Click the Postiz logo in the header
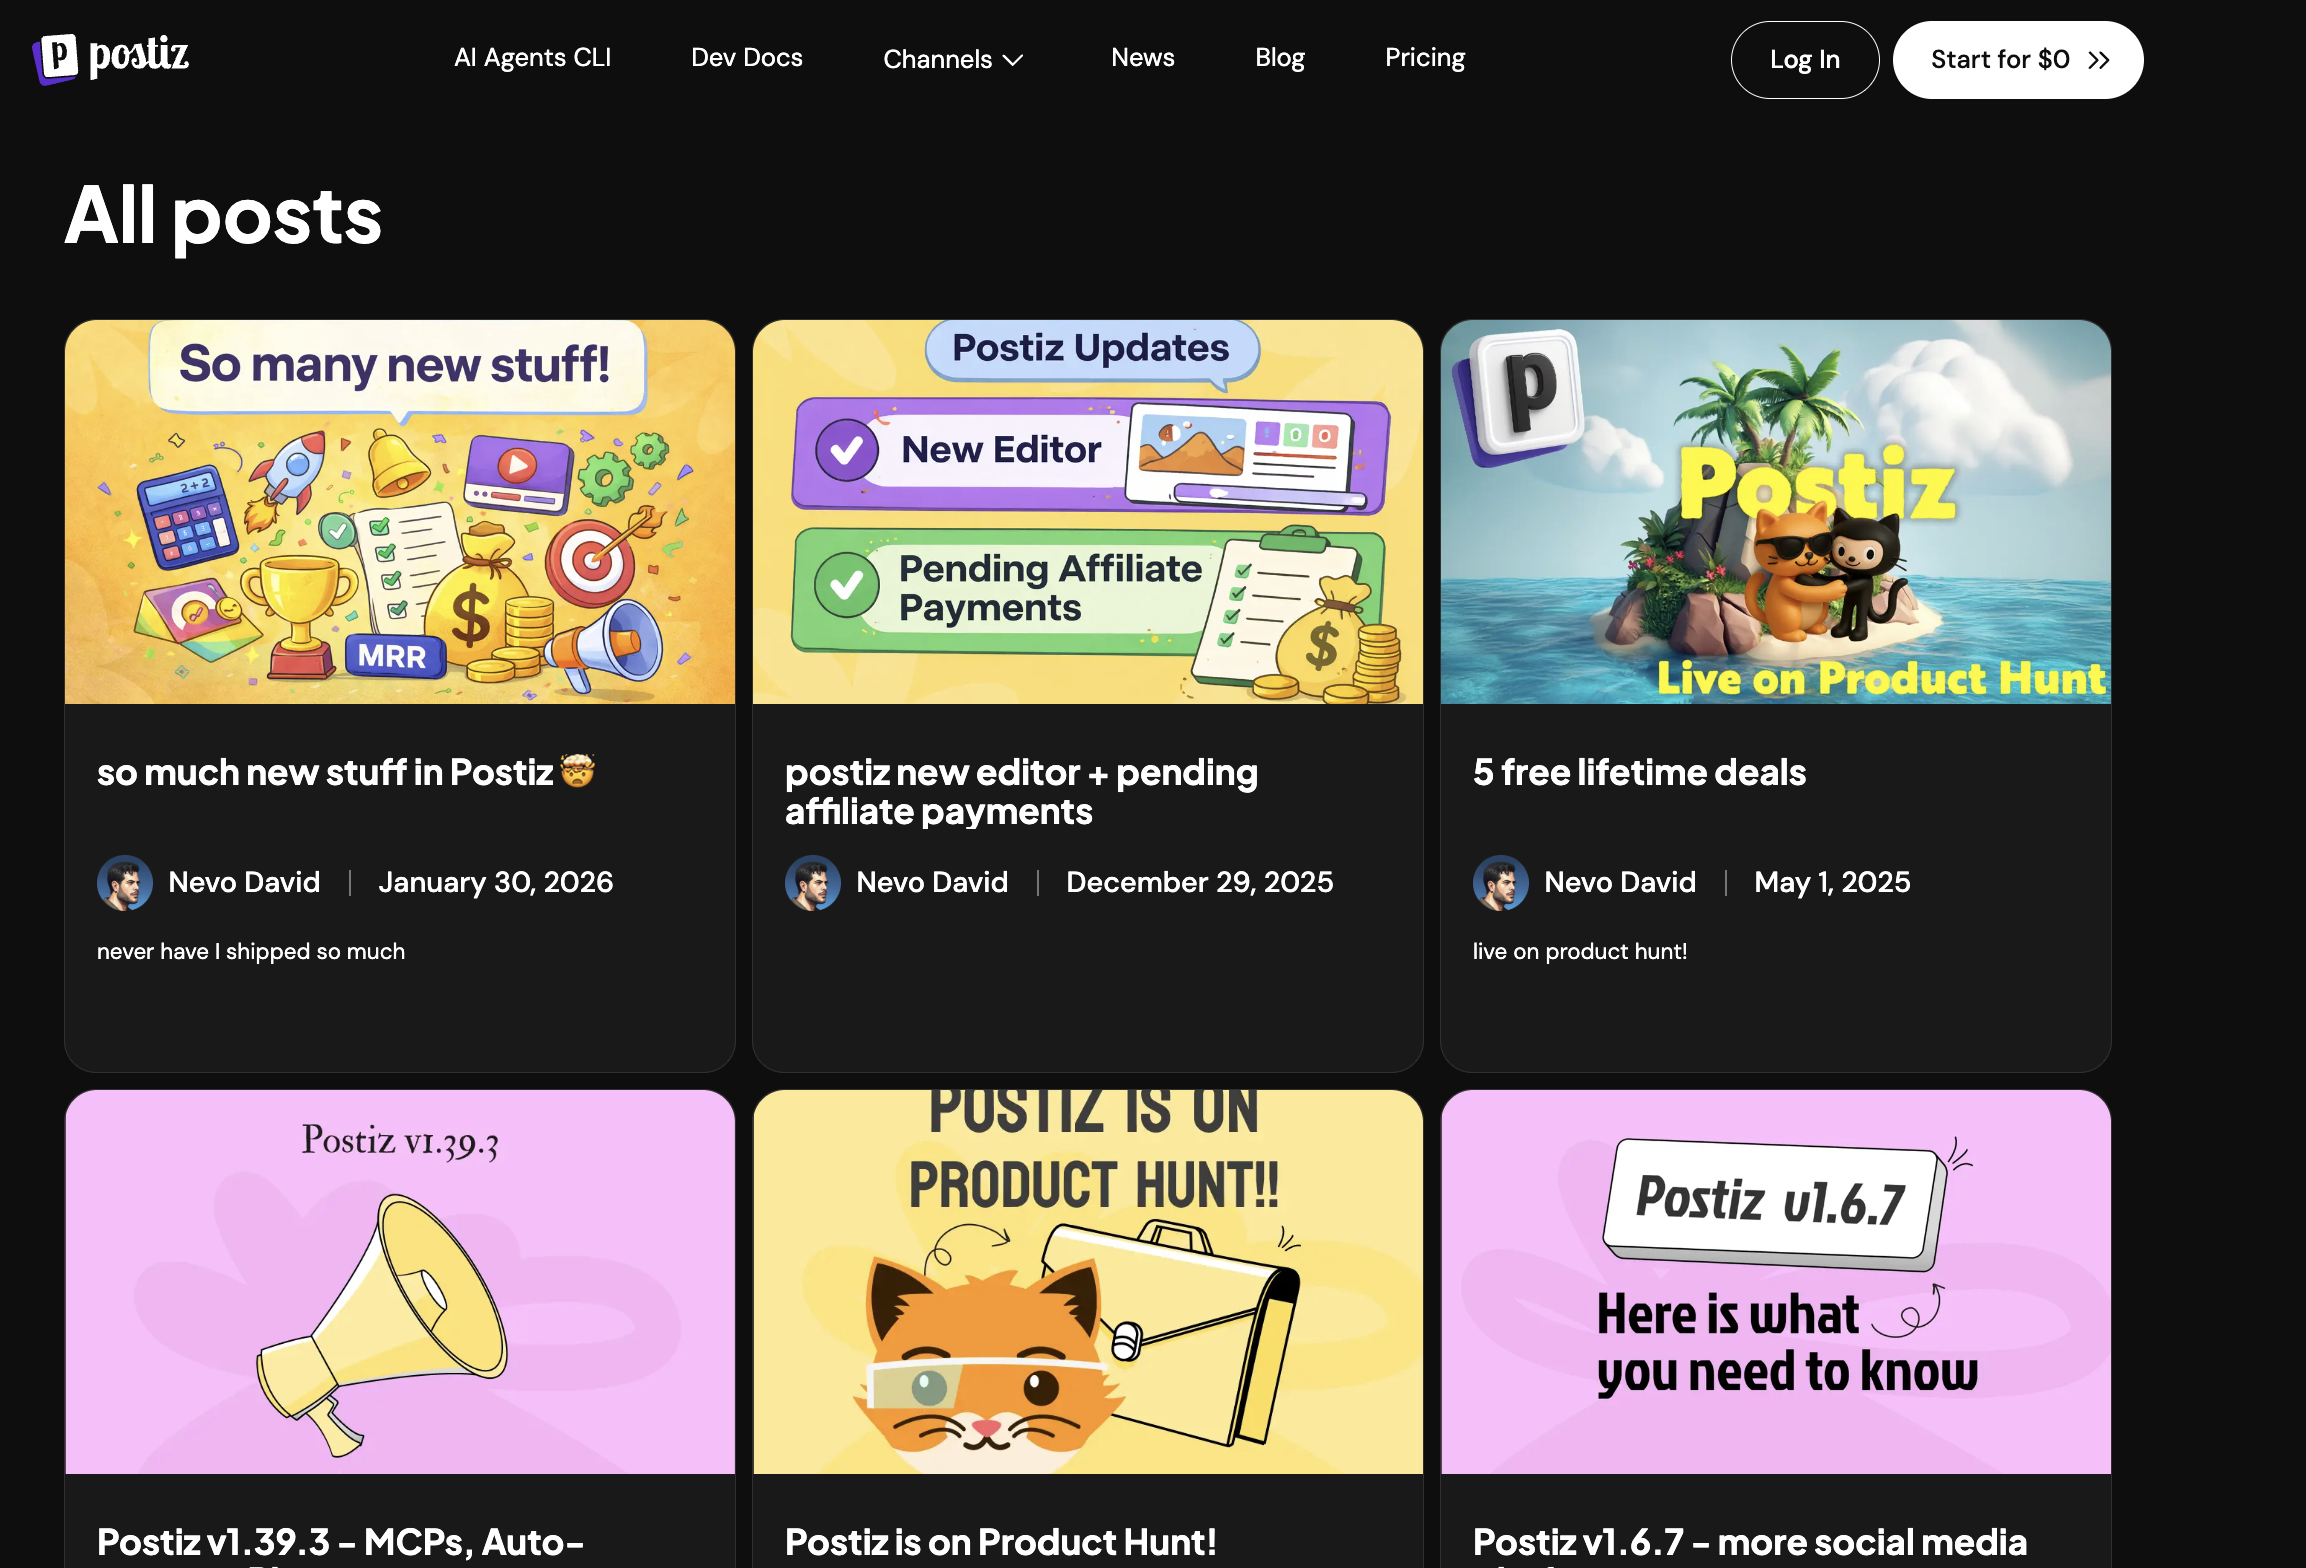Image resolution: width=2306 pixels, height=1568 pixels. tap(111, 57)
